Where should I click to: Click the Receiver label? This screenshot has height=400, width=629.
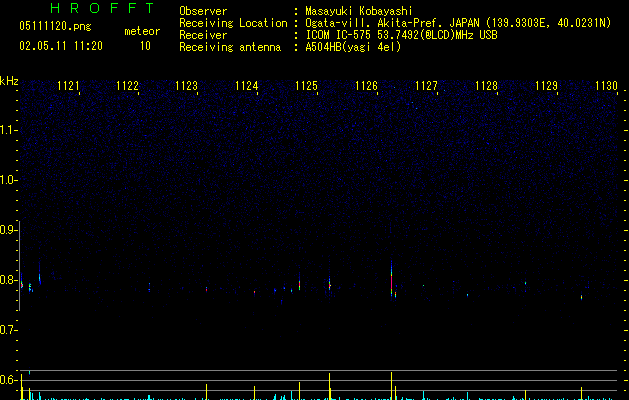click(x=203, y=35)
